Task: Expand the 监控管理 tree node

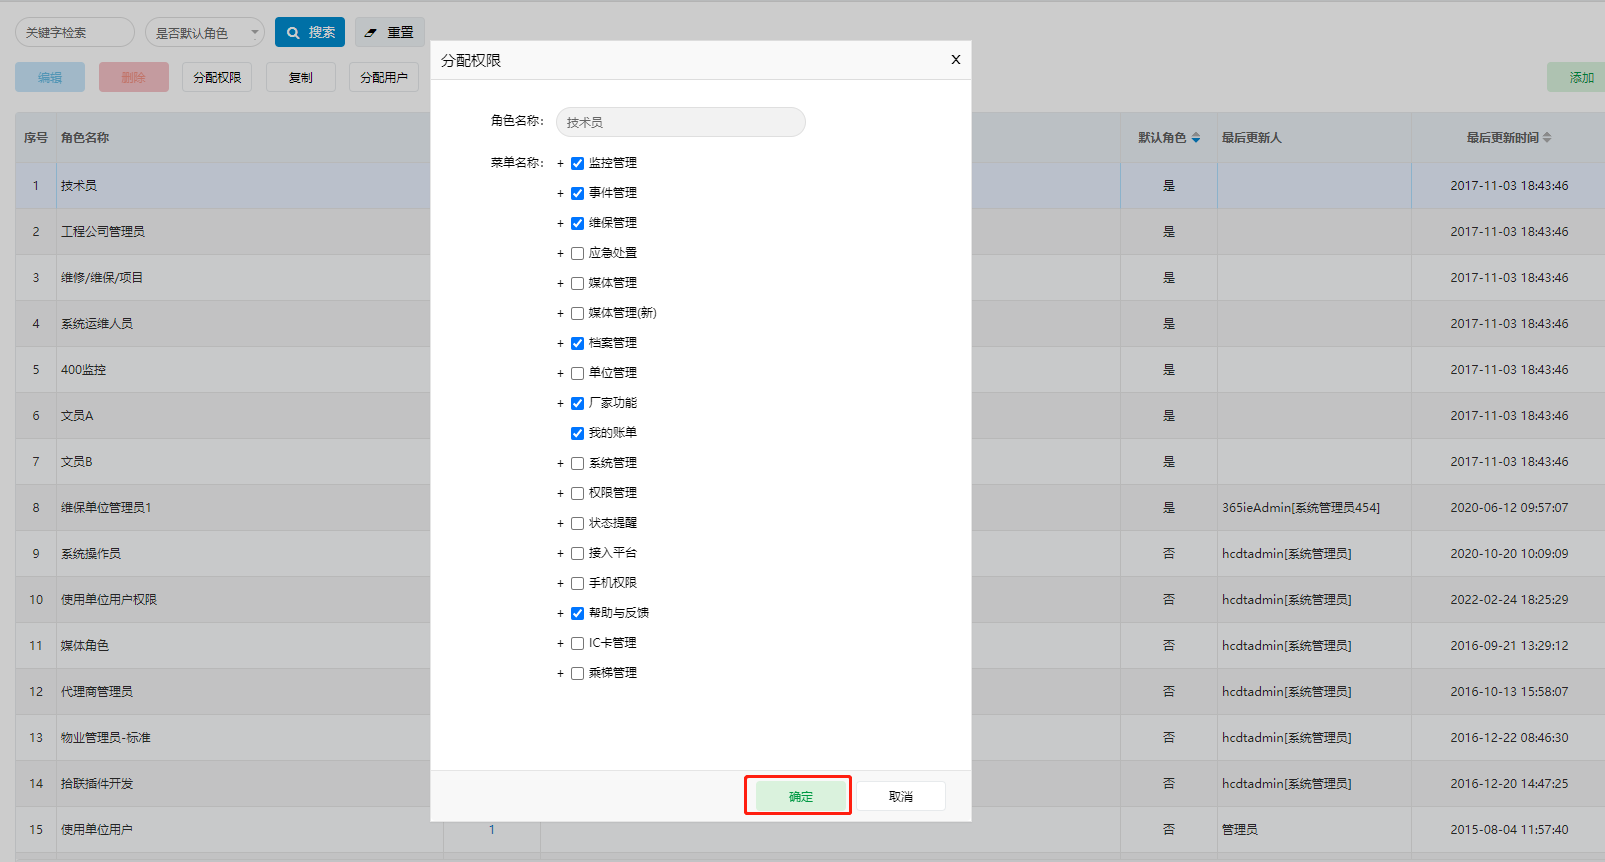Action: pos(560,163)
